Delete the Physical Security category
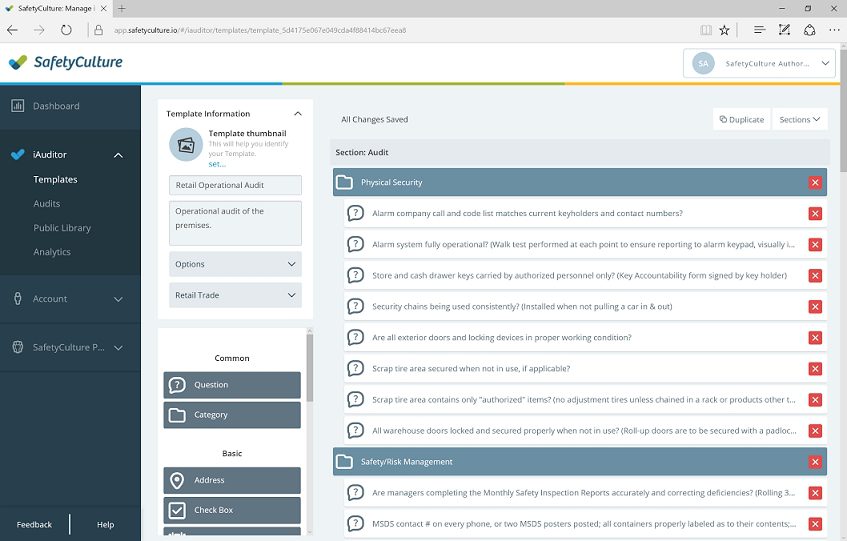Image resolution: width=847 pixels, height=541 pixels. tap(815, 183)
